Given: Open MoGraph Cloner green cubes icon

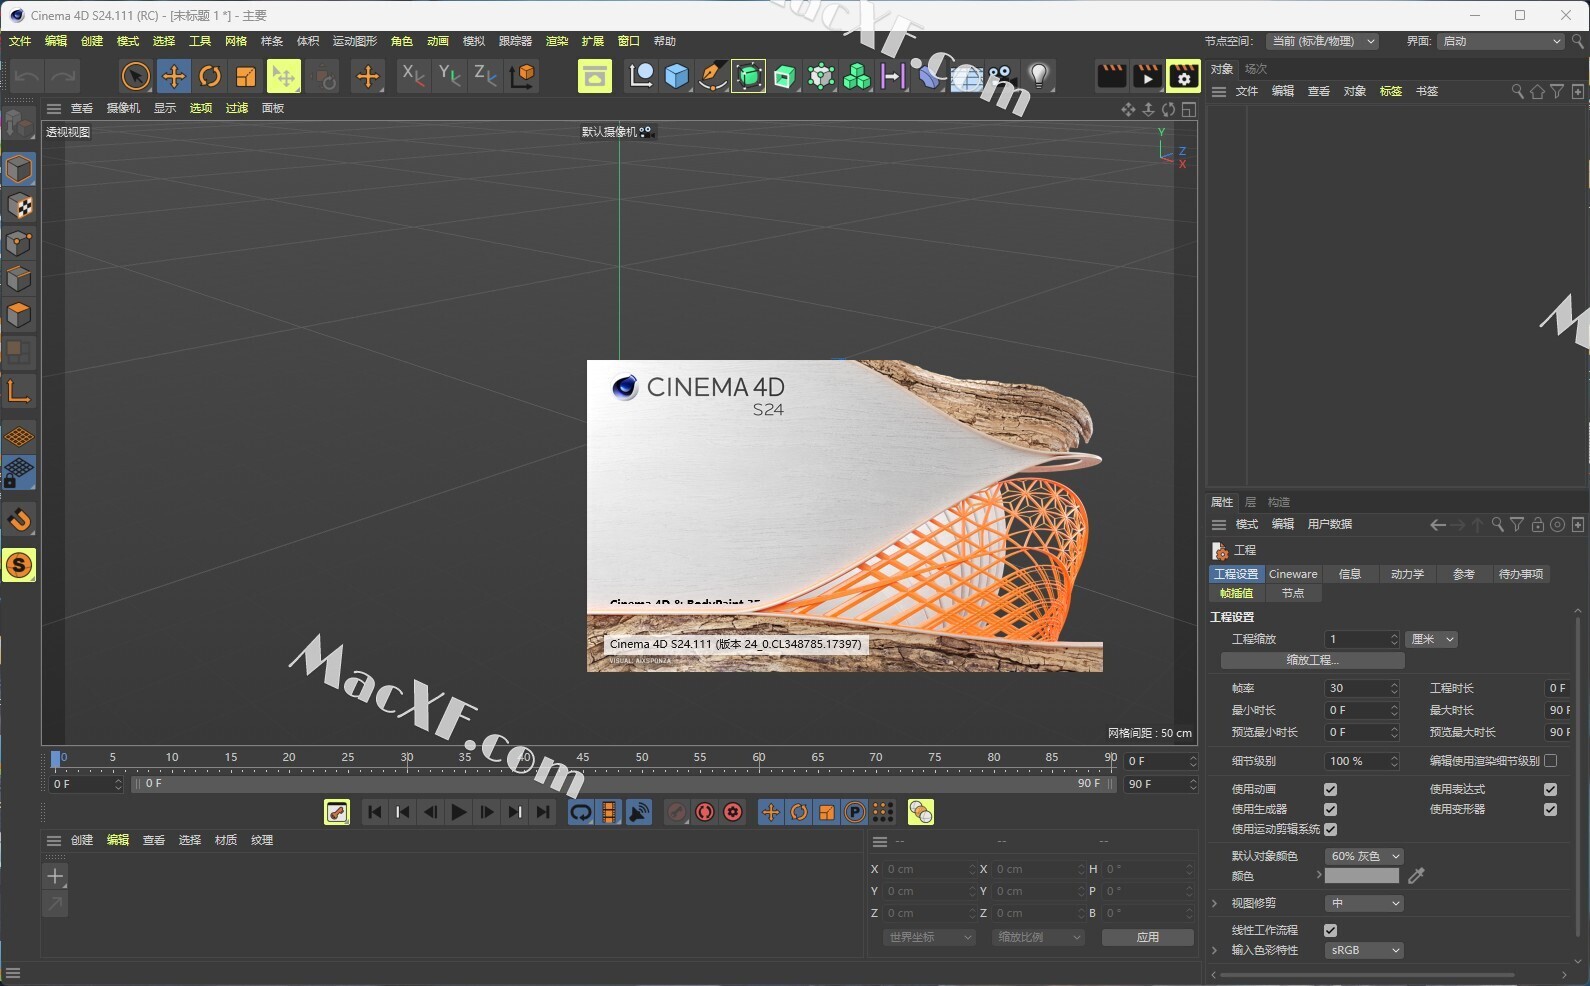Looking at the screenshot, I should tap(857, 77).
